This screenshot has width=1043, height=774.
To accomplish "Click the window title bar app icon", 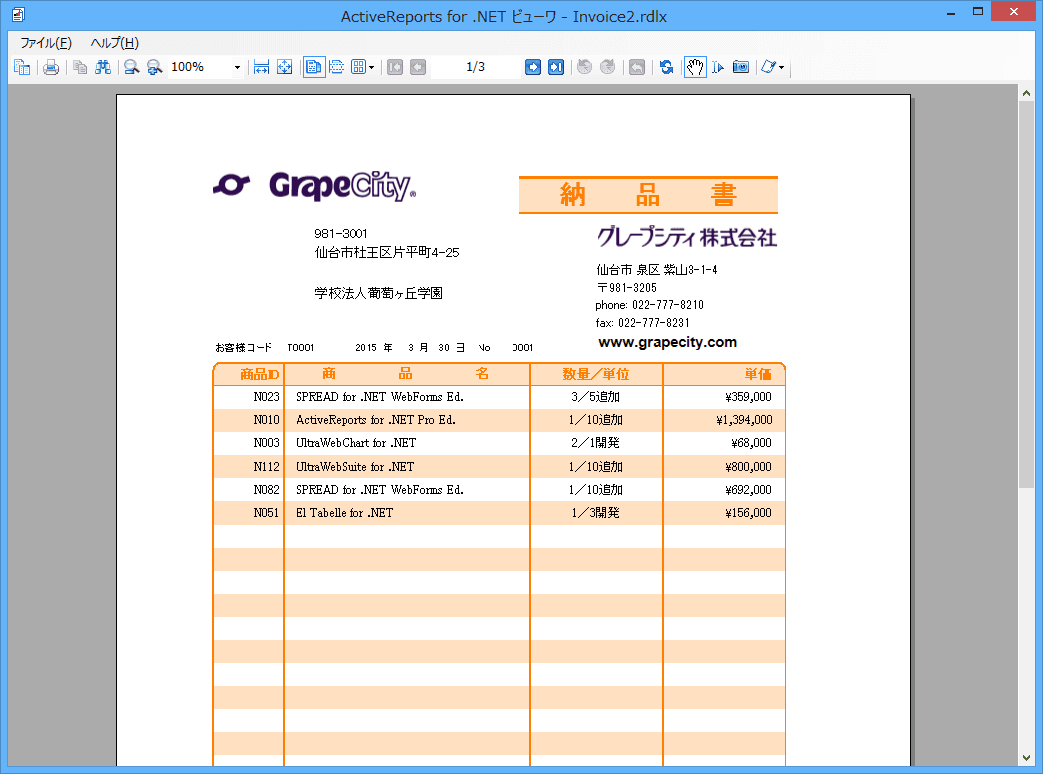I will [19, 14].
